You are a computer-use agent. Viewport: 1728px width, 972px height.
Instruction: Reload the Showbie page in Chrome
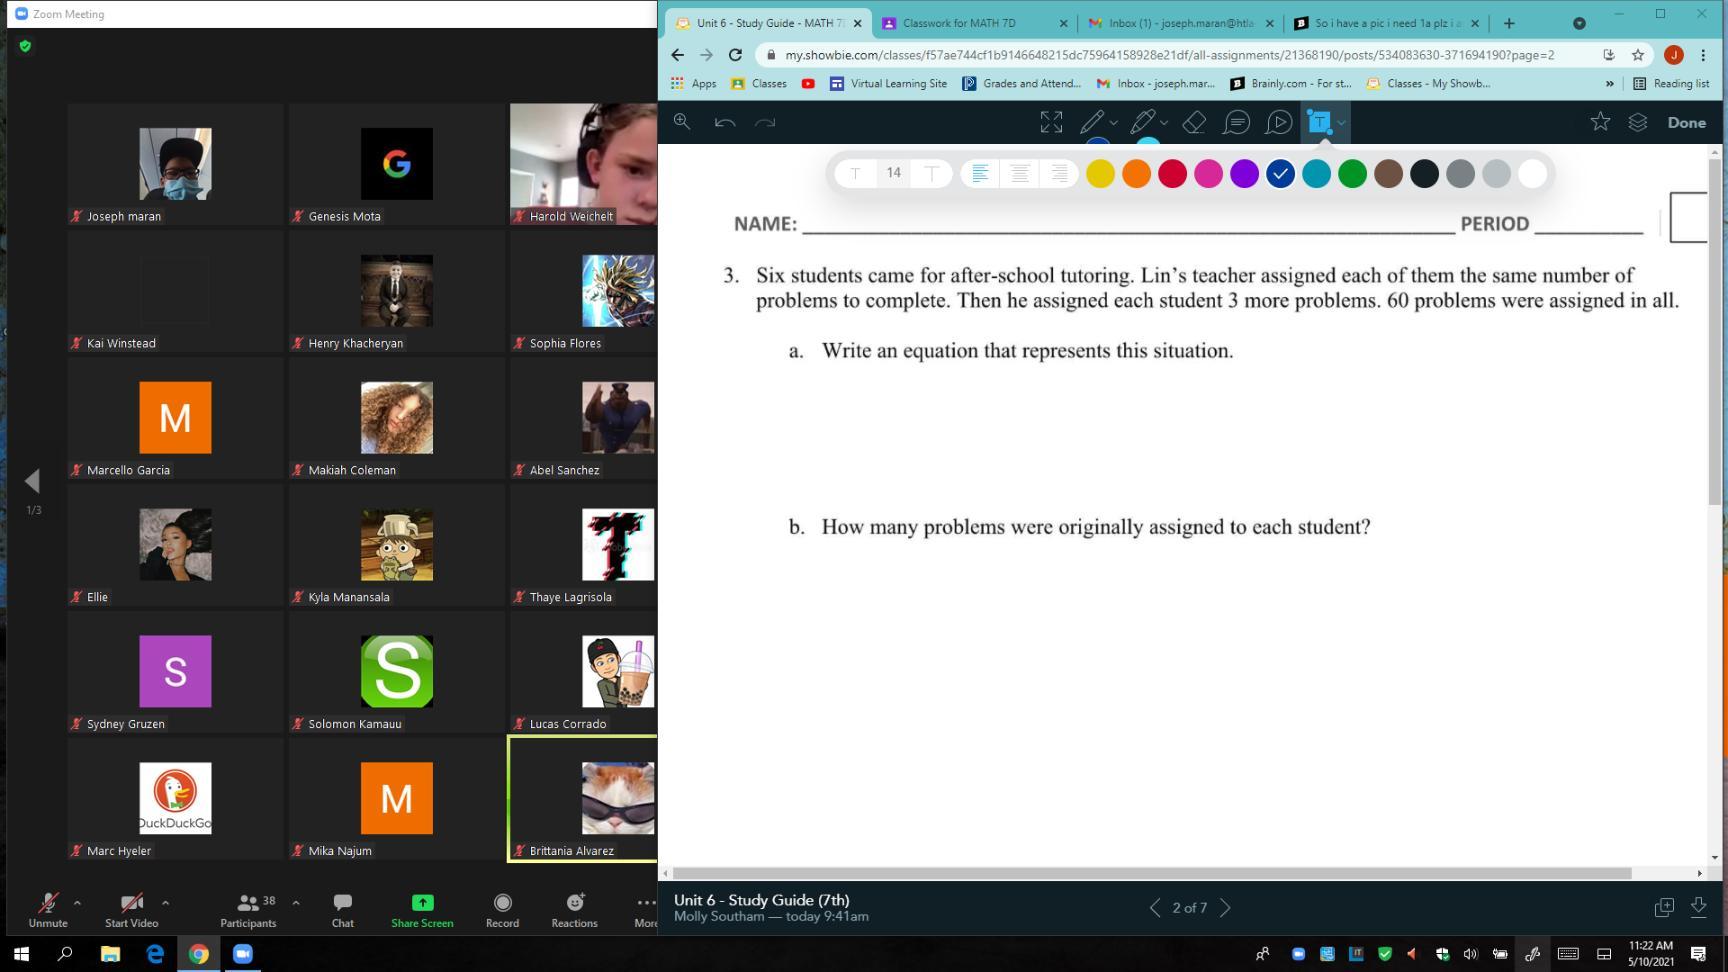735,55
